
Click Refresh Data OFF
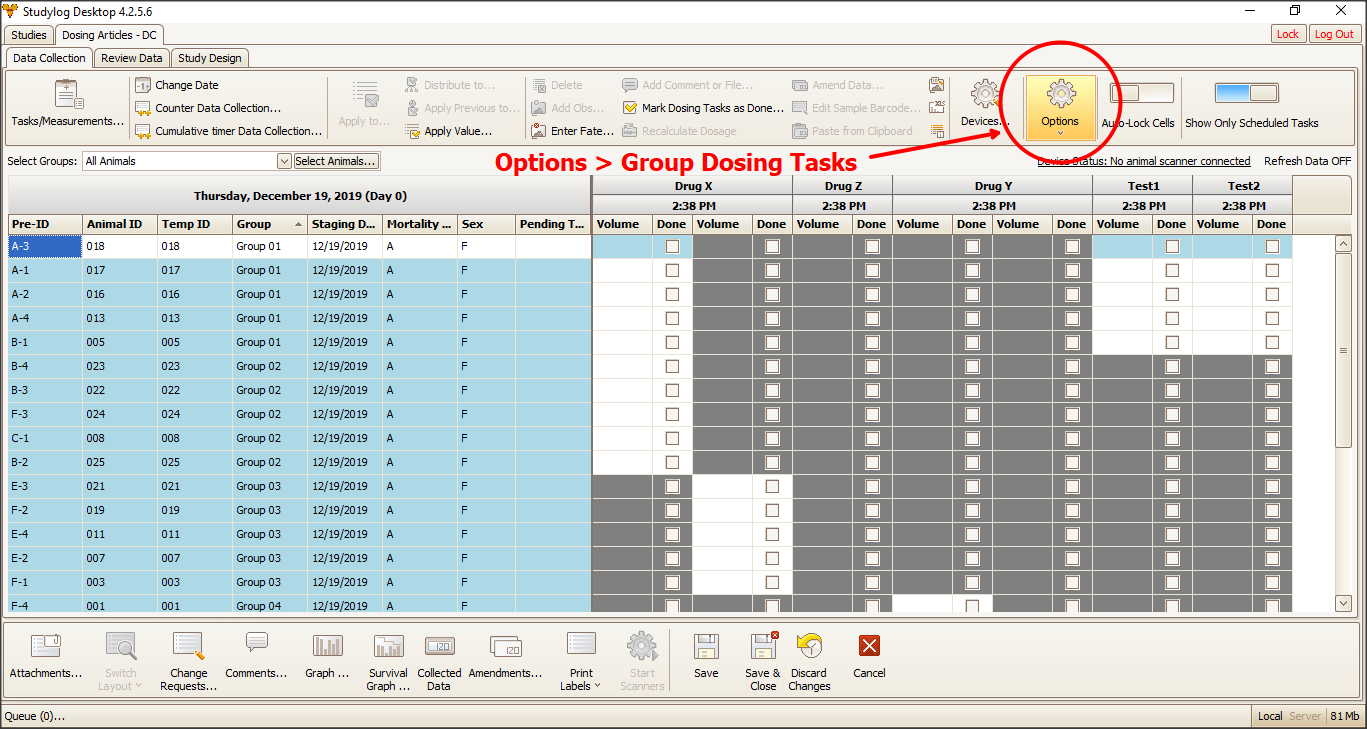click(x=1308, y=161)
